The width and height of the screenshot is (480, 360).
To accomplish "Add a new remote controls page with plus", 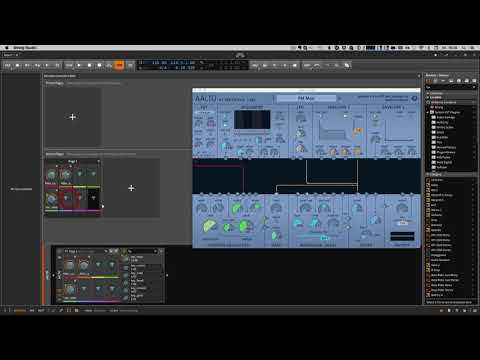I will [131, 188].
